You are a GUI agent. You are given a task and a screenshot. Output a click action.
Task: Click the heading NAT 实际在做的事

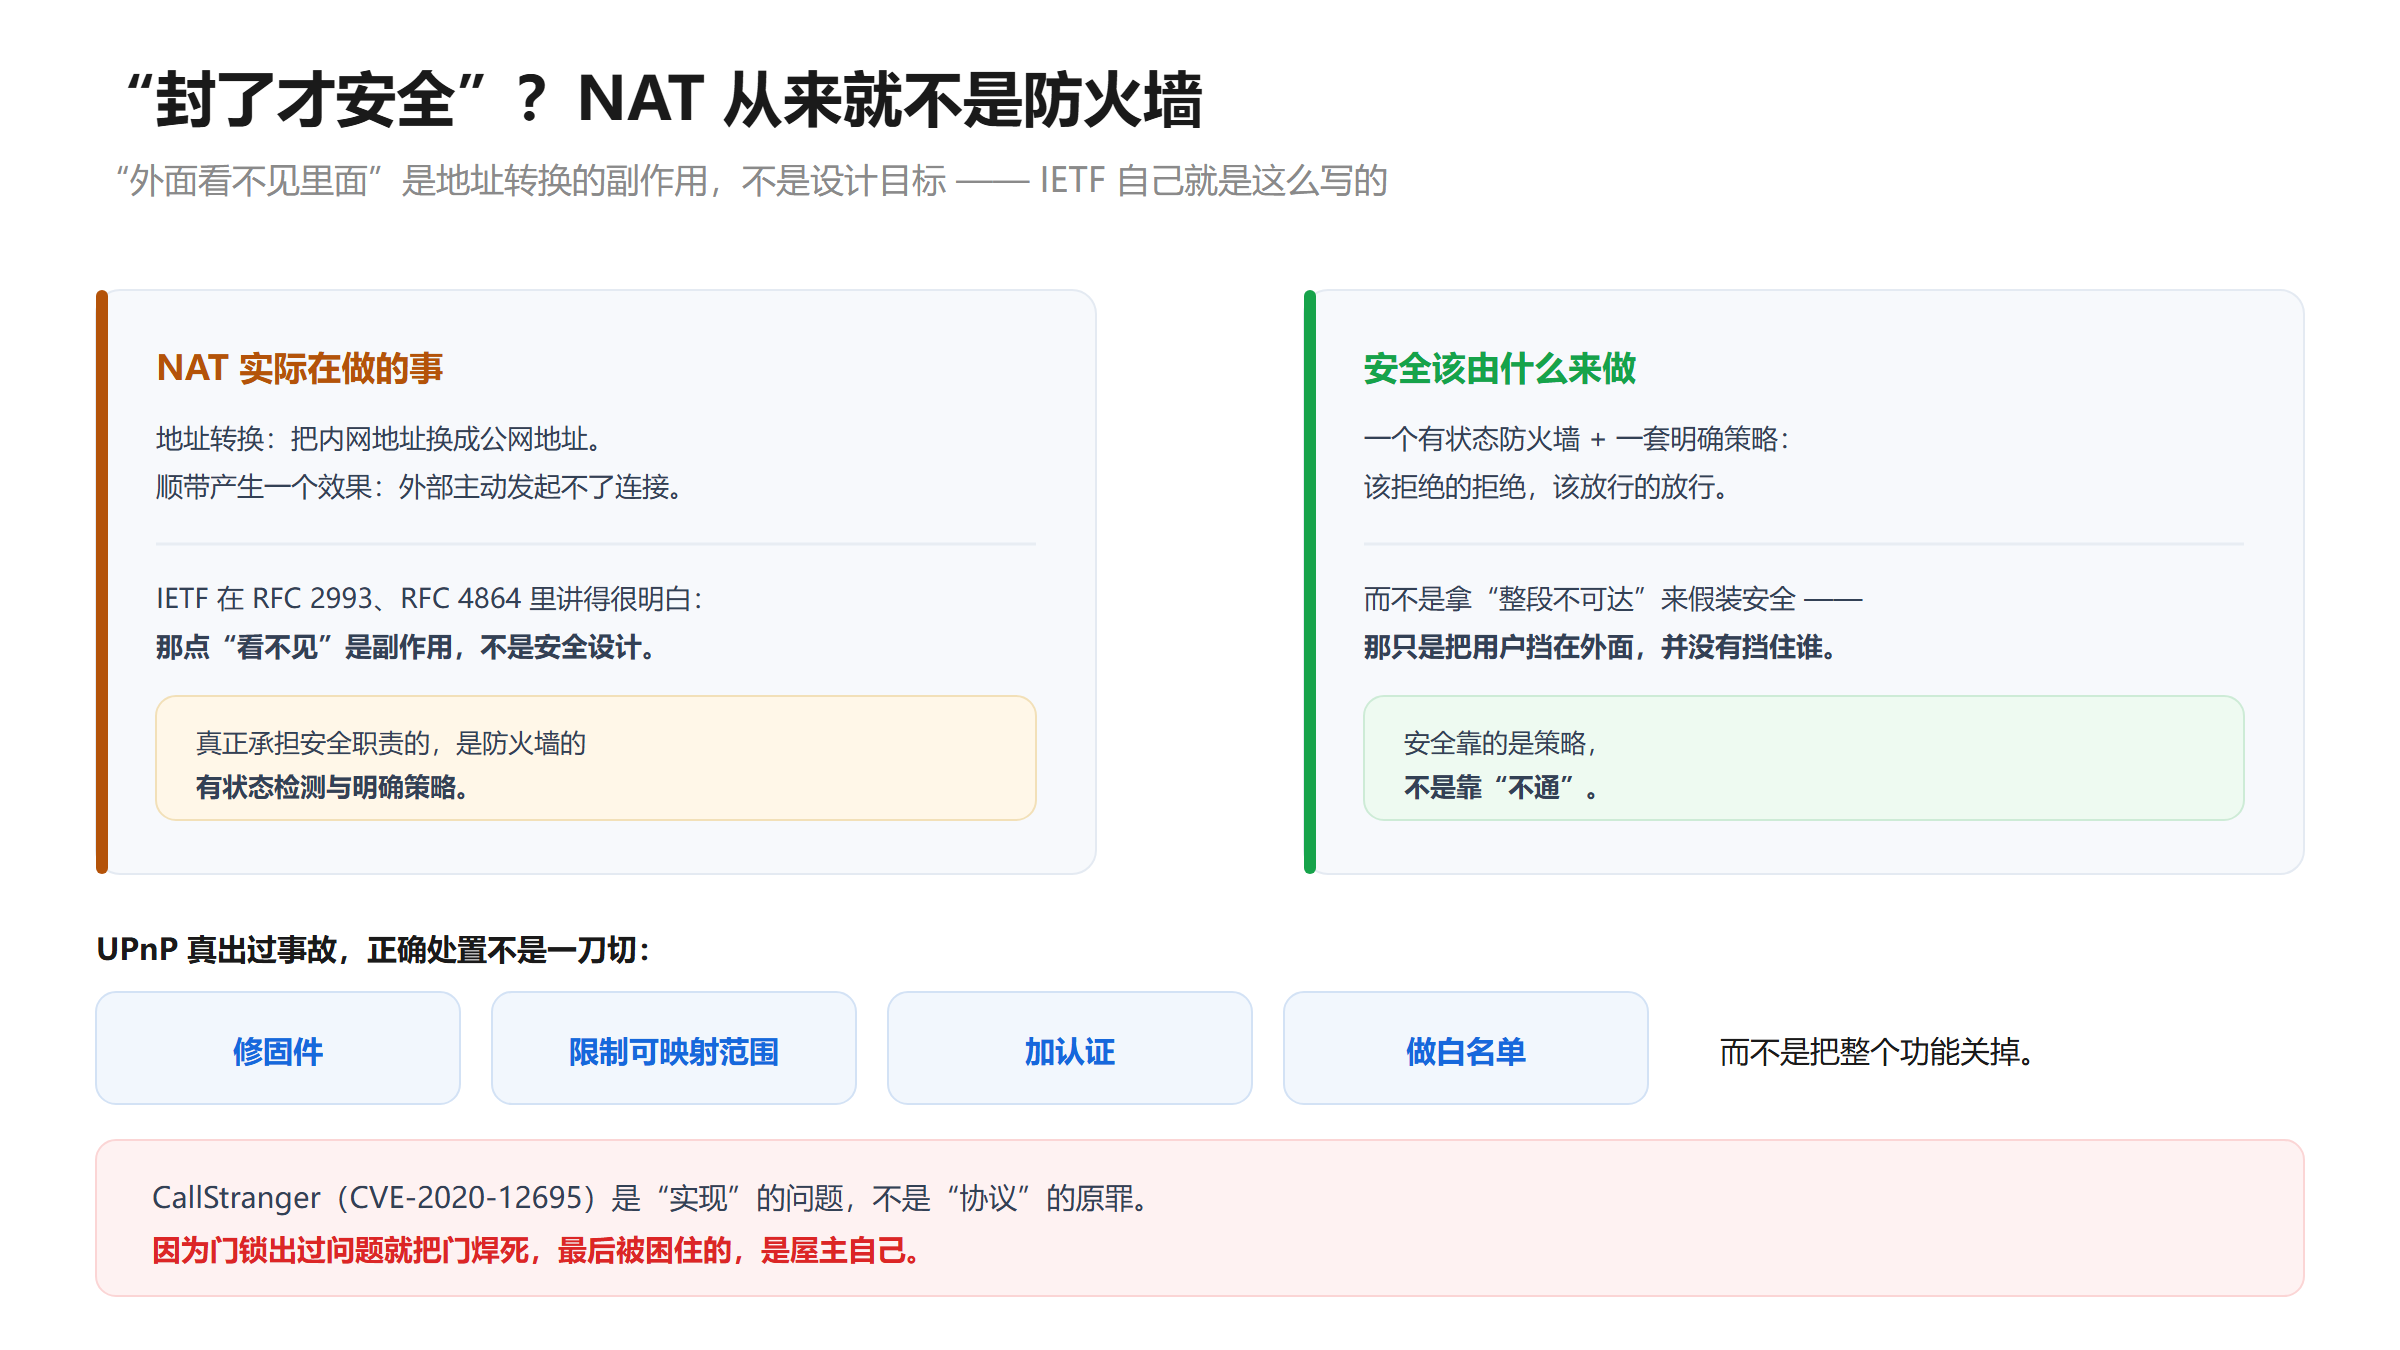pyautogui.click(x=300, y=368)
